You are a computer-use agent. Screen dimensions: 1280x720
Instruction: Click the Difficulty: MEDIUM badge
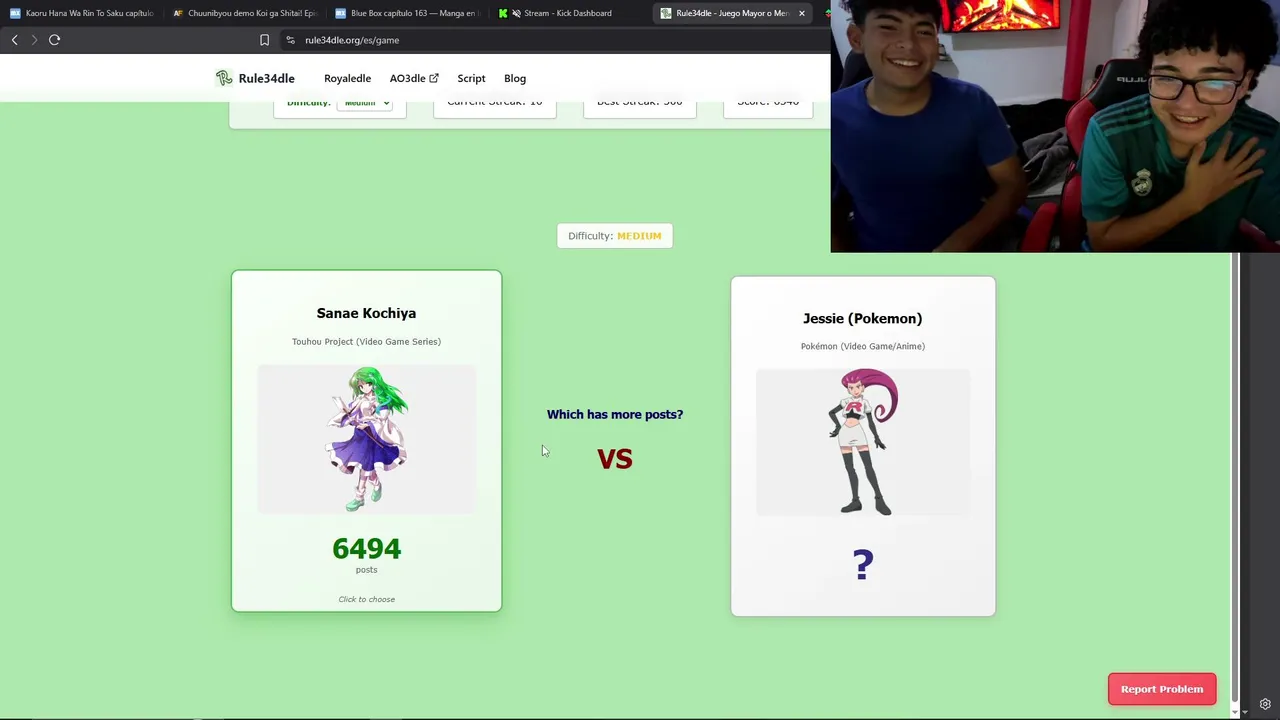click(615, 236)
